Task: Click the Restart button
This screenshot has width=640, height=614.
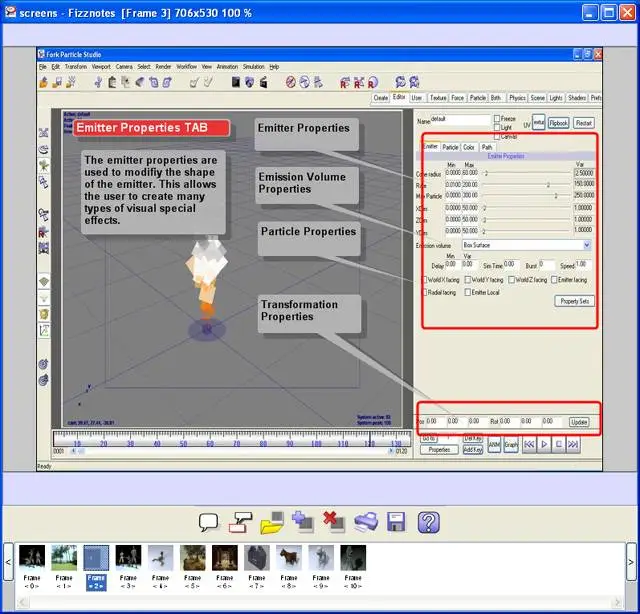Action: coord(584,123)
